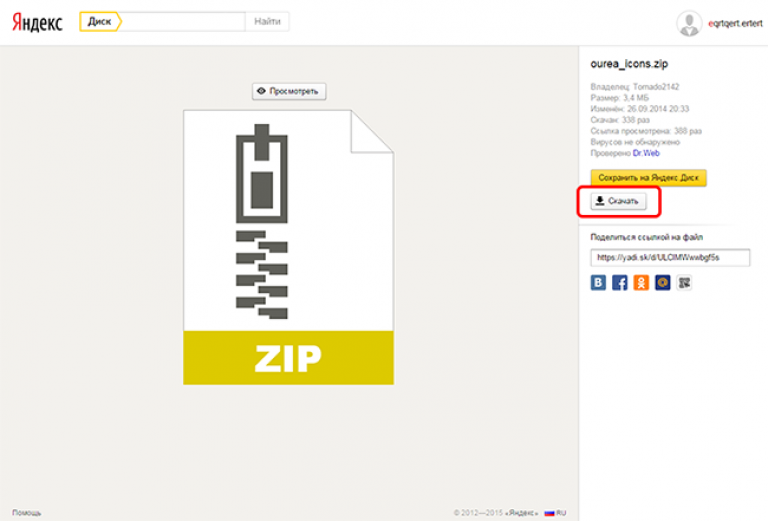
Task: Share link via Odnoklassniki icon
Action: [641, 283]
